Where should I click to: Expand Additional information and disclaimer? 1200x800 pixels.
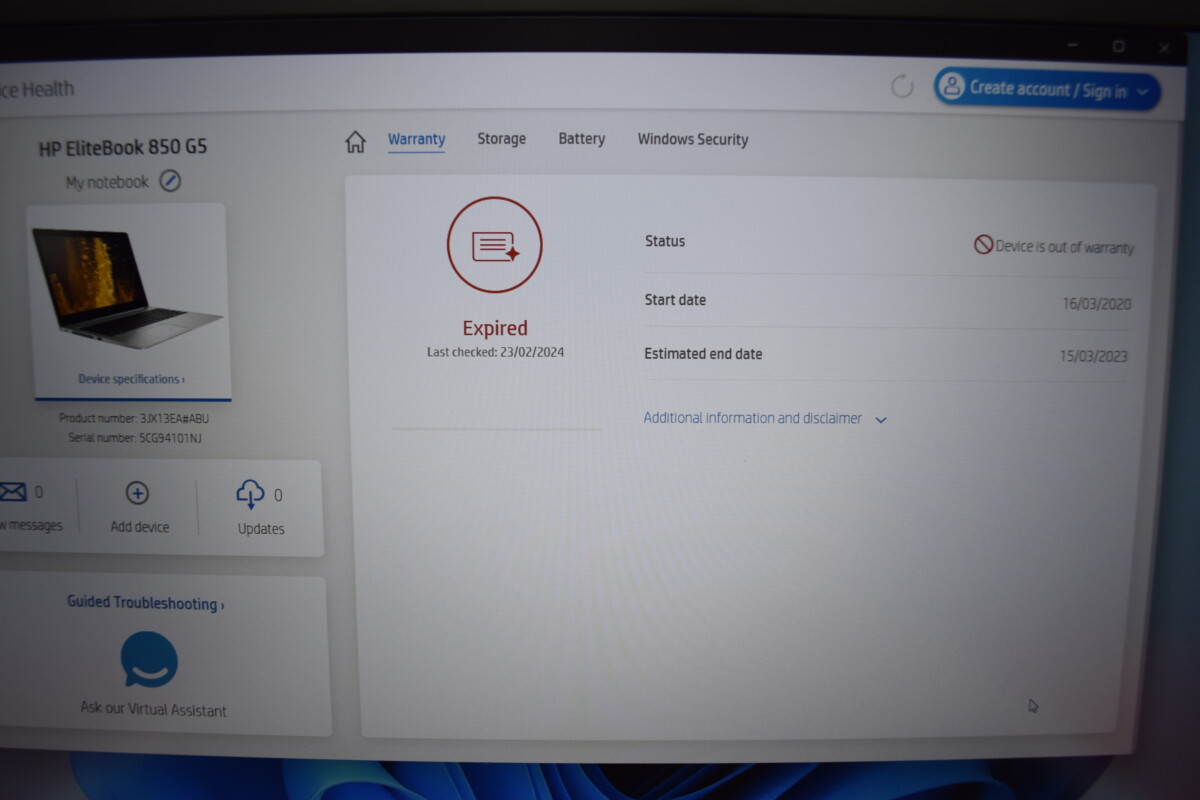click(x=765, y=418)
